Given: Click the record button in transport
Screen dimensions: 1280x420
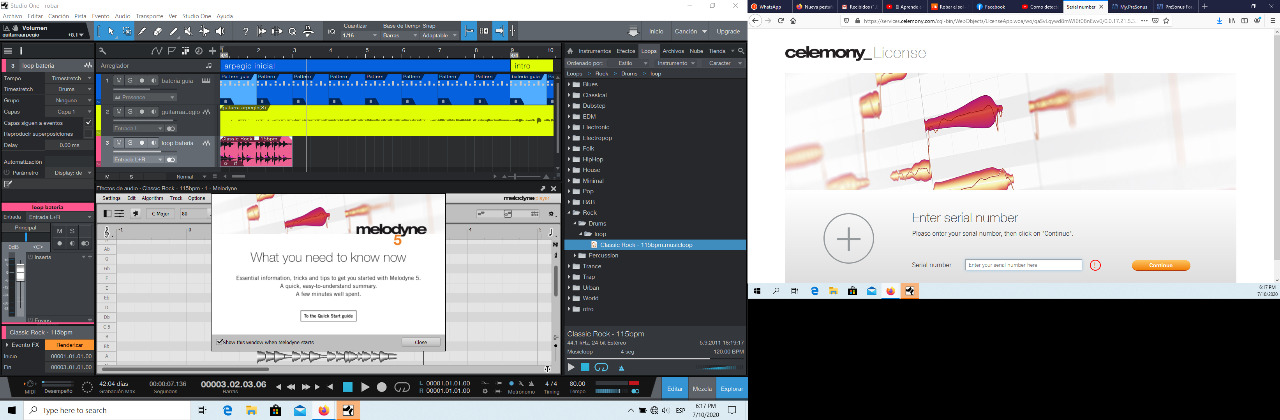Looking at the screenshot, I should tap(382, 387).
